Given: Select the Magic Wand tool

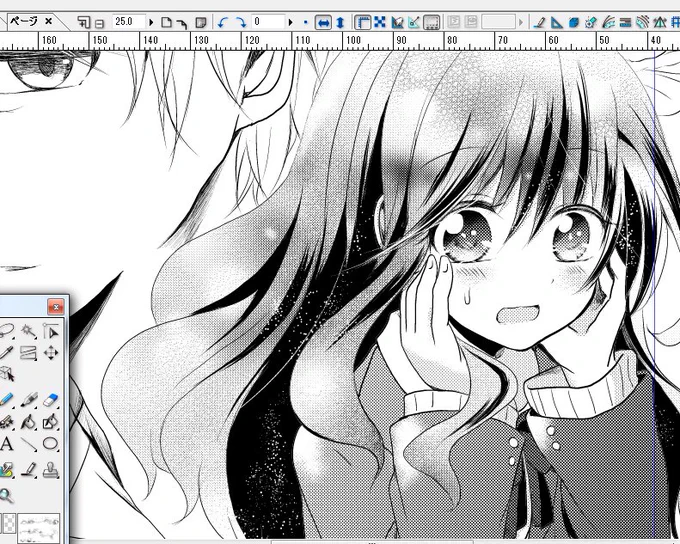Looking at the screenshot, I should pyautogui.click(x=29, y=331).
